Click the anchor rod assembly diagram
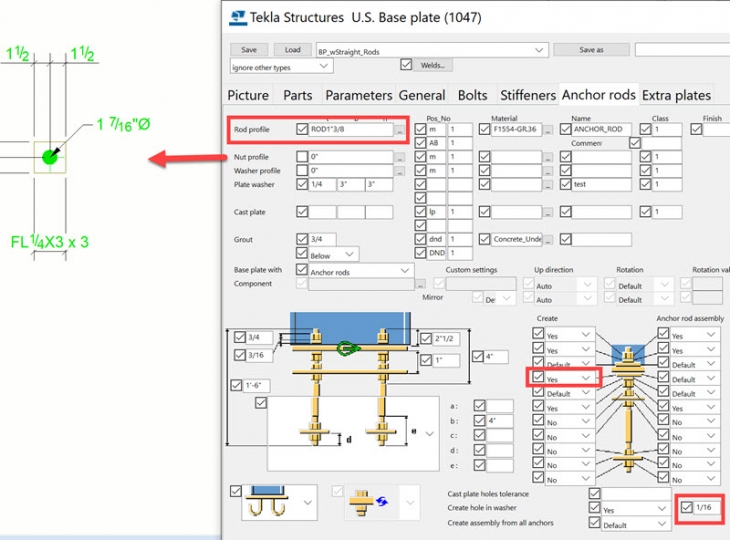 [628, 407]
